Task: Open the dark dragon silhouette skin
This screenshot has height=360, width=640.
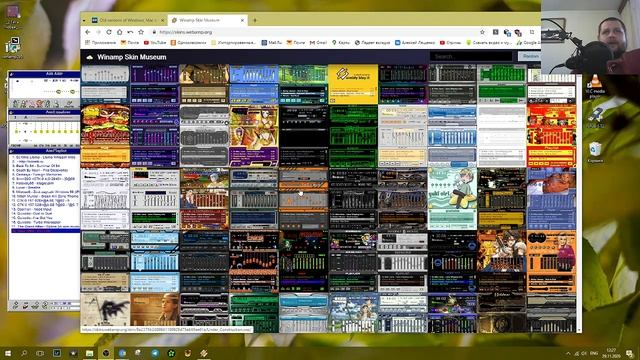Action: click(x=105, y=312)
